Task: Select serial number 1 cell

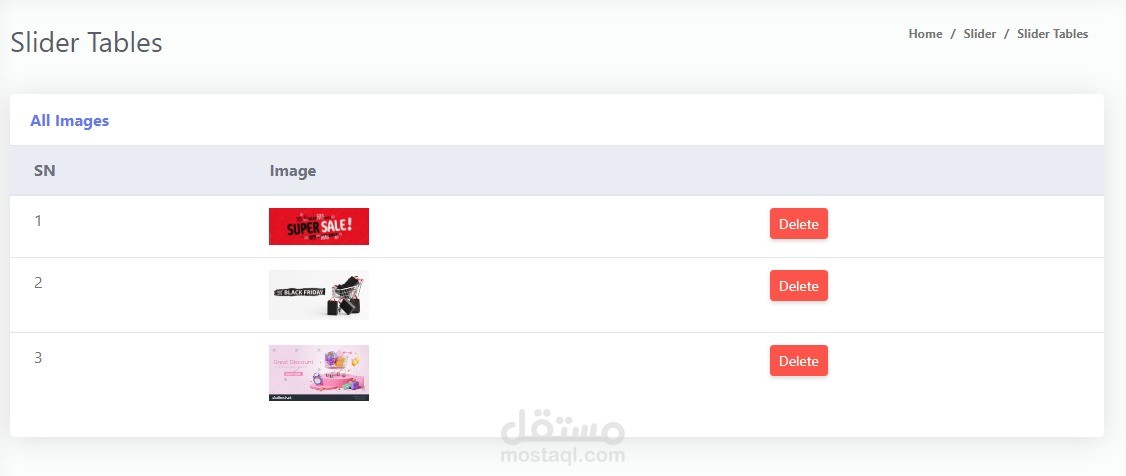Action: pyautogui.click(x=38, y=220)
